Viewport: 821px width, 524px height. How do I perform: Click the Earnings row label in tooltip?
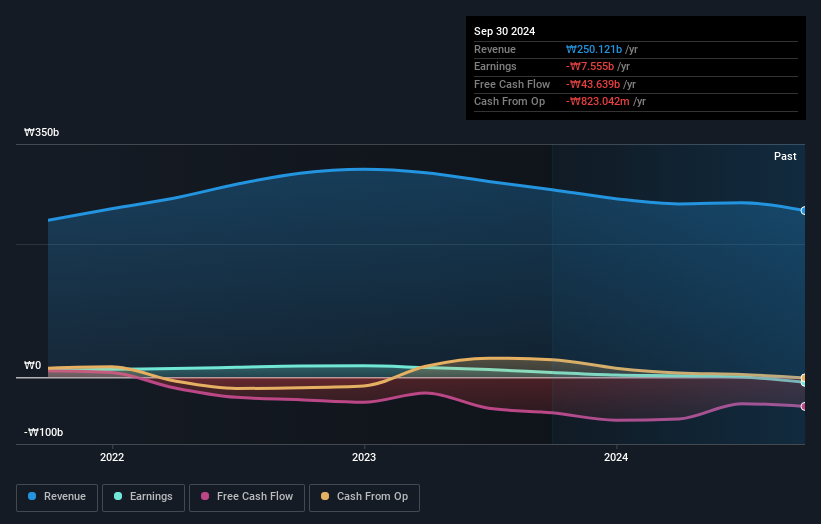point(495,66)
